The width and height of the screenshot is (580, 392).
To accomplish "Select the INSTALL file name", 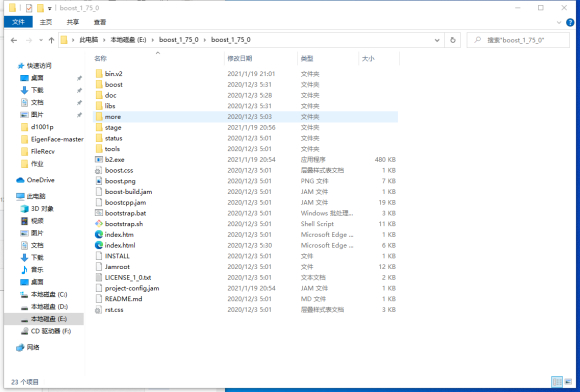I will (x=117, y=256).
